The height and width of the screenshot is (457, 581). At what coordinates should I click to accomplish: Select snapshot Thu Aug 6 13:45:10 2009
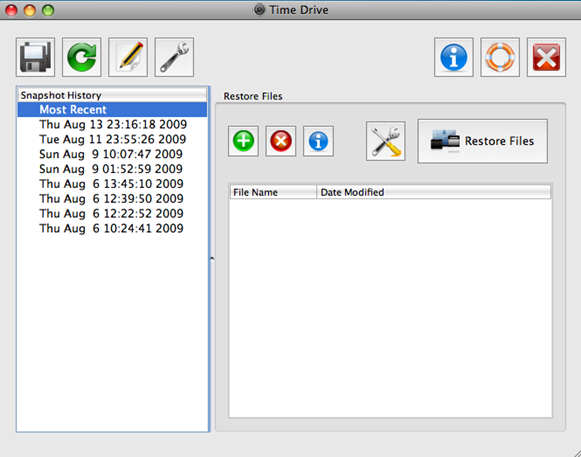[x=112, y=184]
